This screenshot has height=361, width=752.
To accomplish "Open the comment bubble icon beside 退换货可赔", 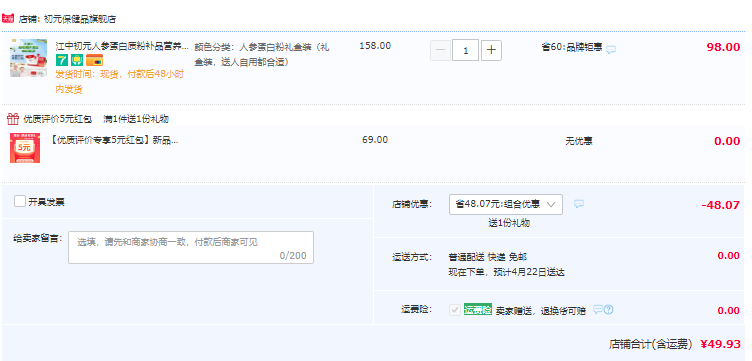I will (x=598, y=309).
